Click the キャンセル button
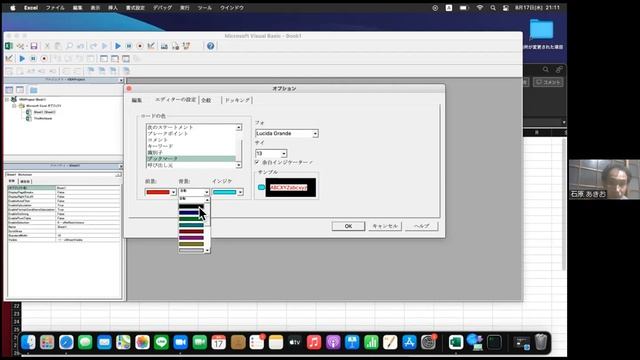The width and height of the screenshot is (640, 360). point(385,226)
